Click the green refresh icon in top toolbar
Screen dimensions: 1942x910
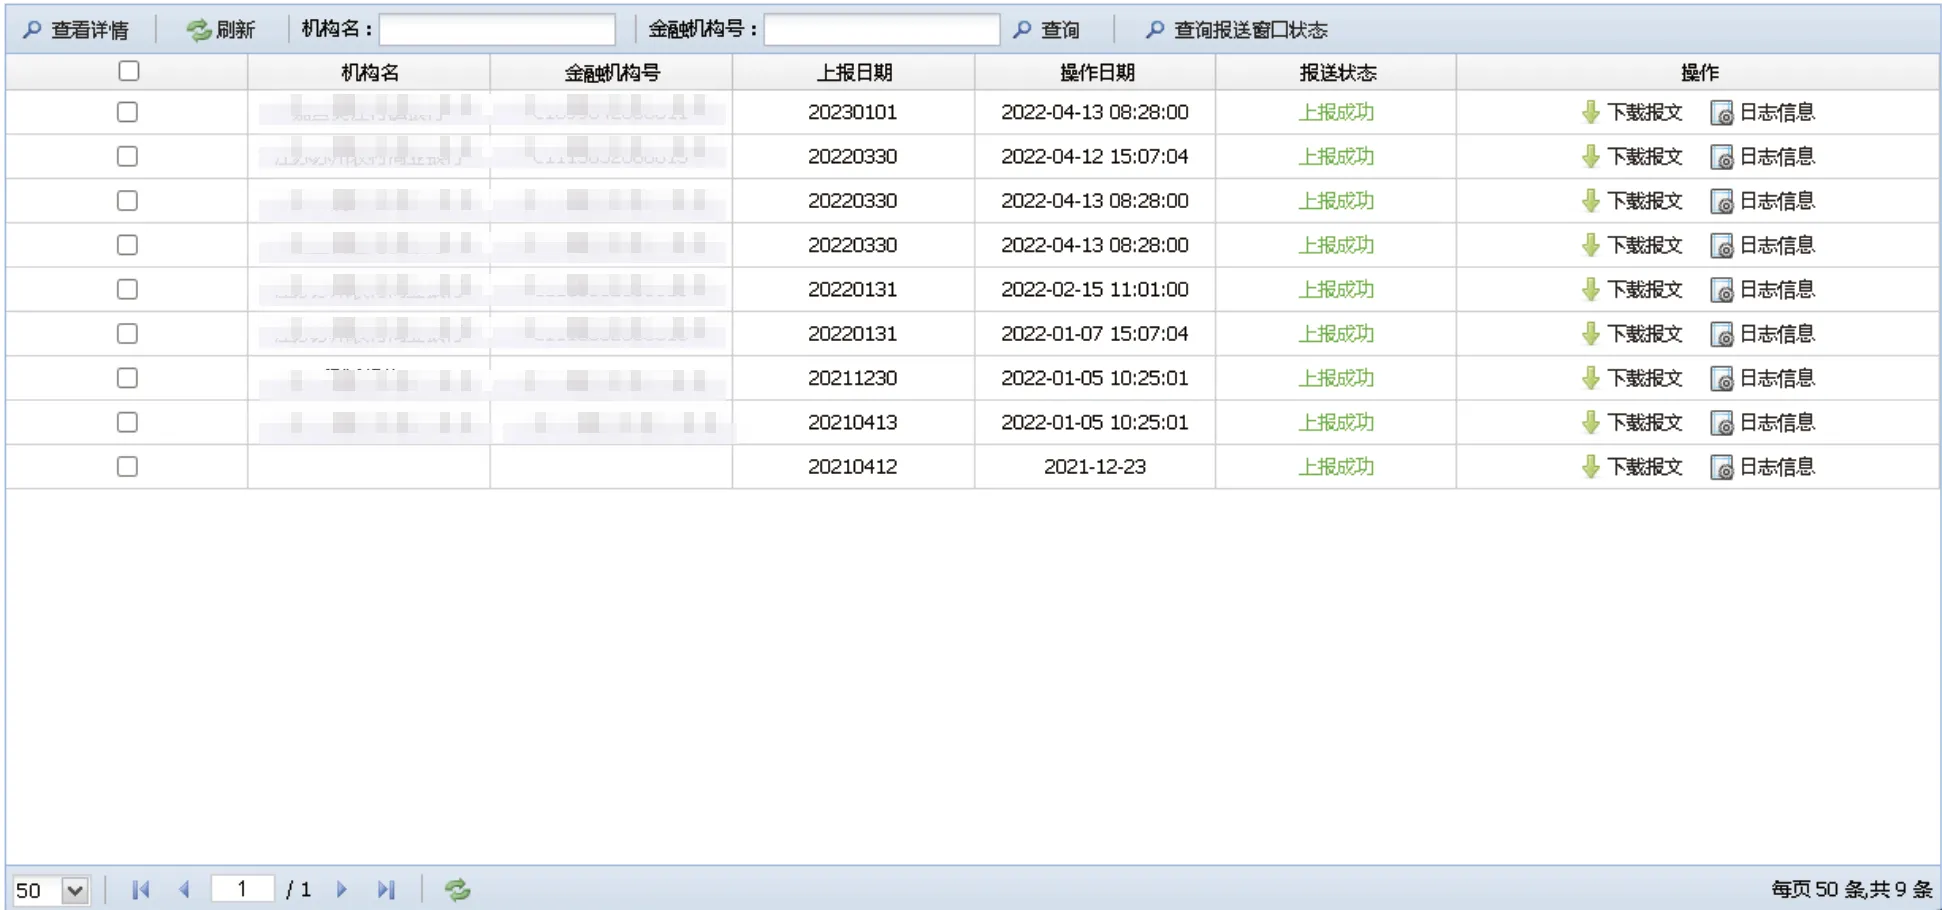198,30
